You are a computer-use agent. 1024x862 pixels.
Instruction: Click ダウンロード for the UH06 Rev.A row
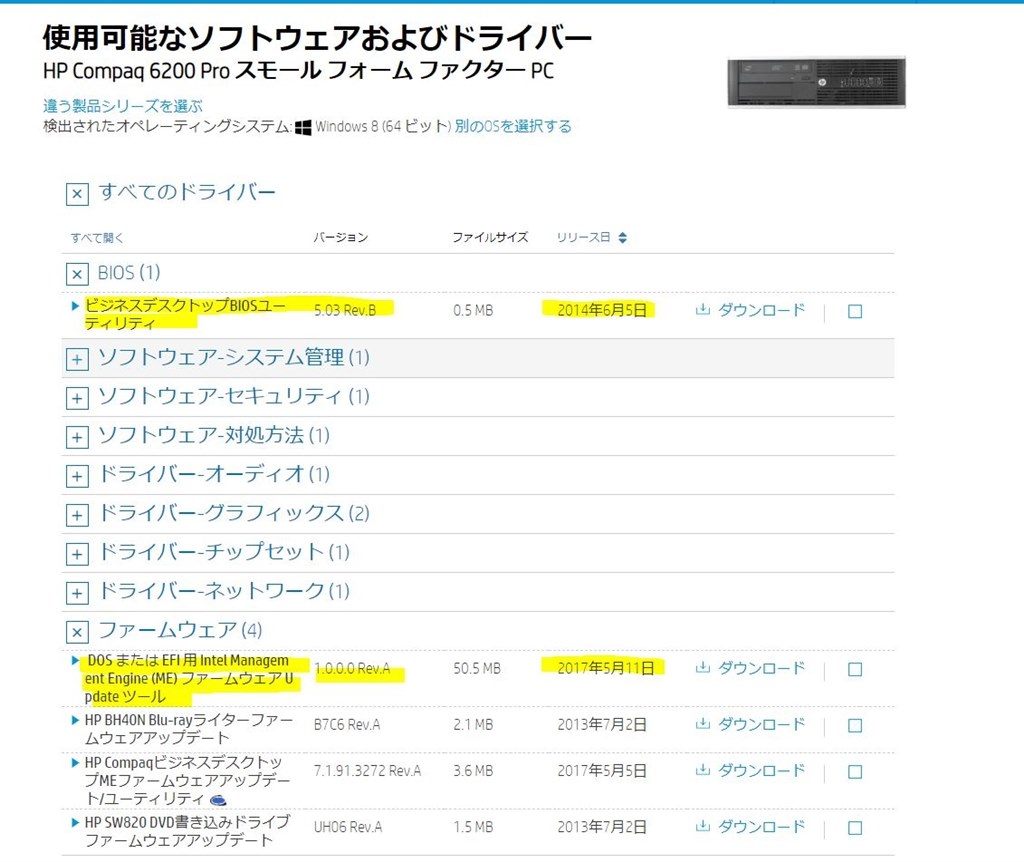pos(761,826)
